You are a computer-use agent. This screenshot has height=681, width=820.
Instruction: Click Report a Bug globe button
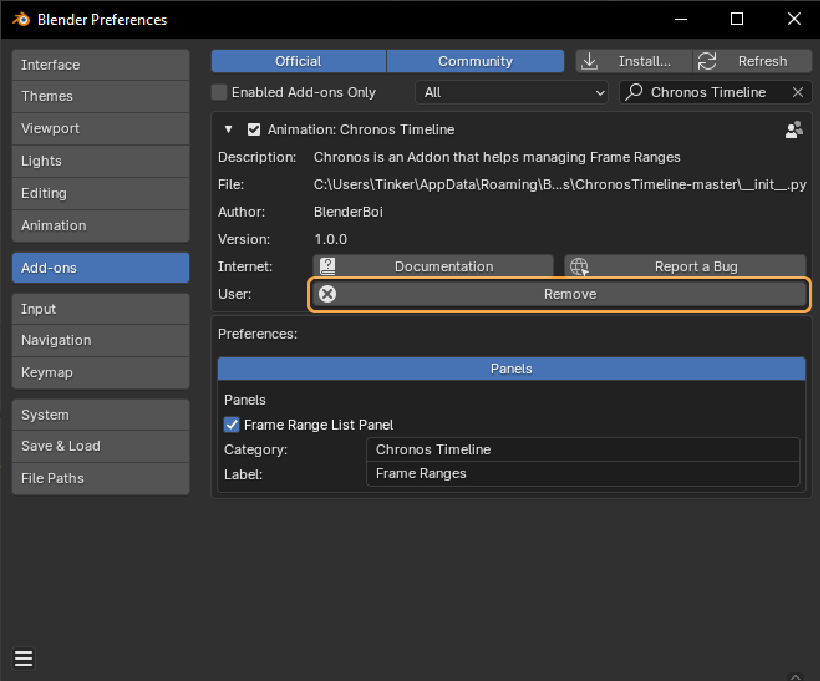[685, 266]
